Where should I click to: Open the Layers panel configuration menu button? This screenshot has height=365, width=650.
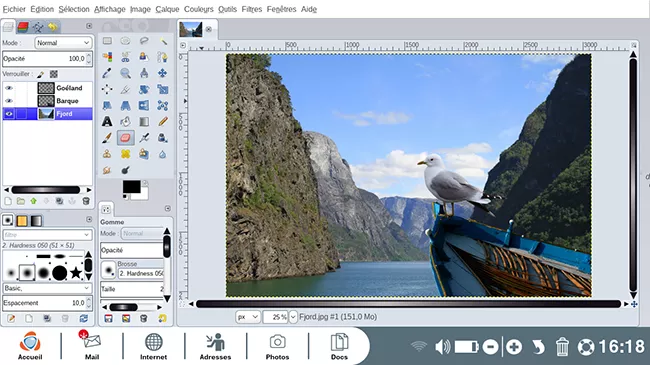click(x=89, y=26)
